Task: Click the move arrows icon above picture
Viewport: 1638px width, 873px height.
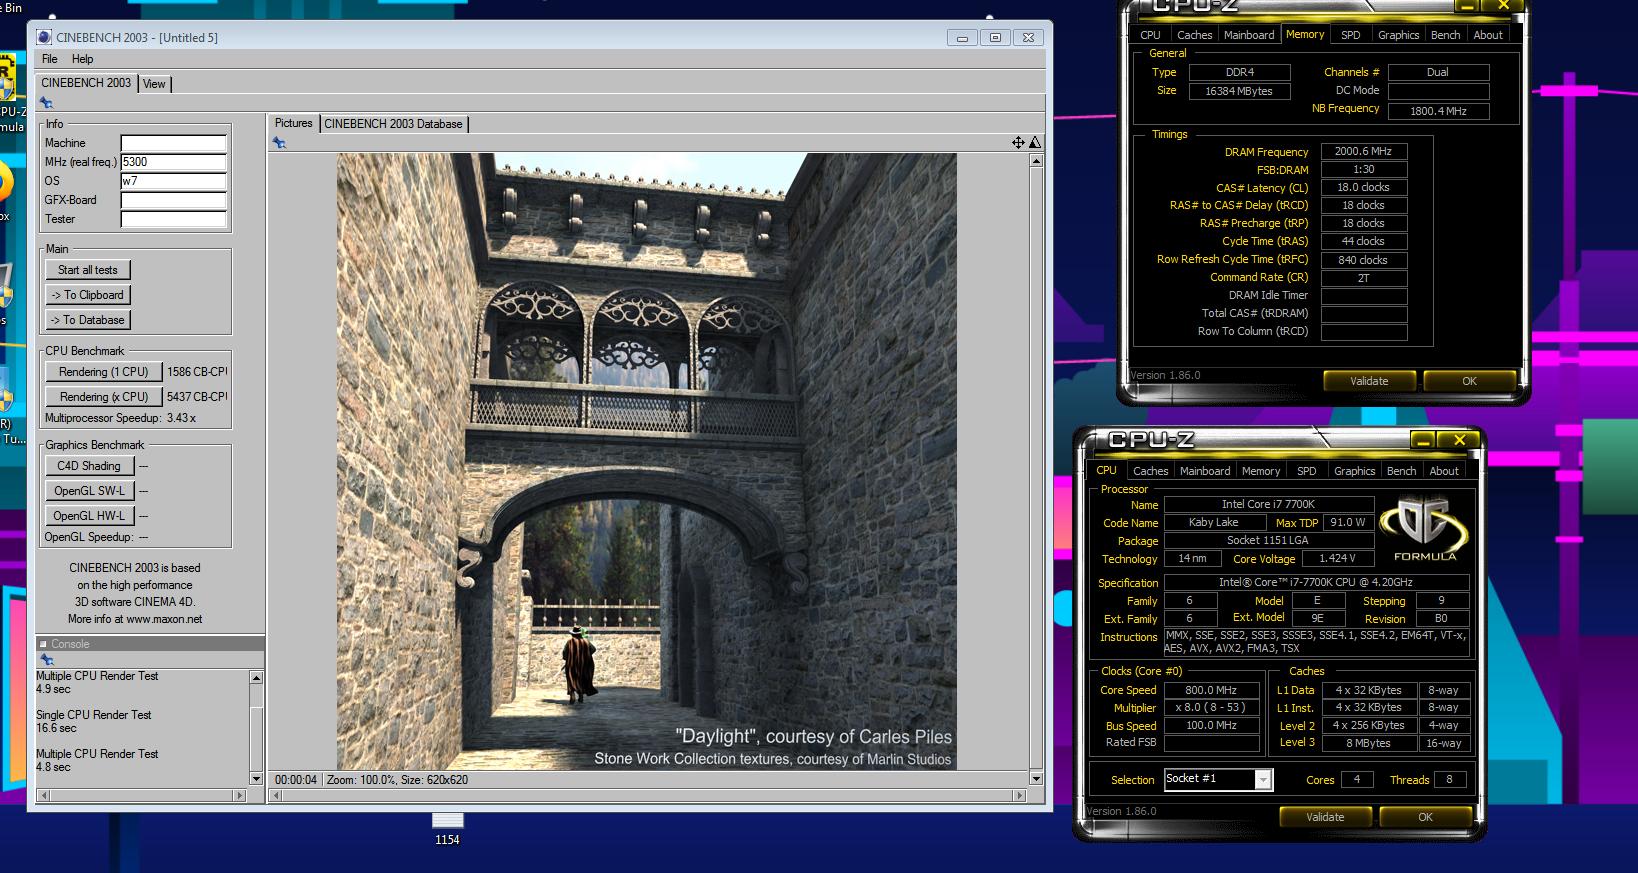Action: (x=1018, y=143)
